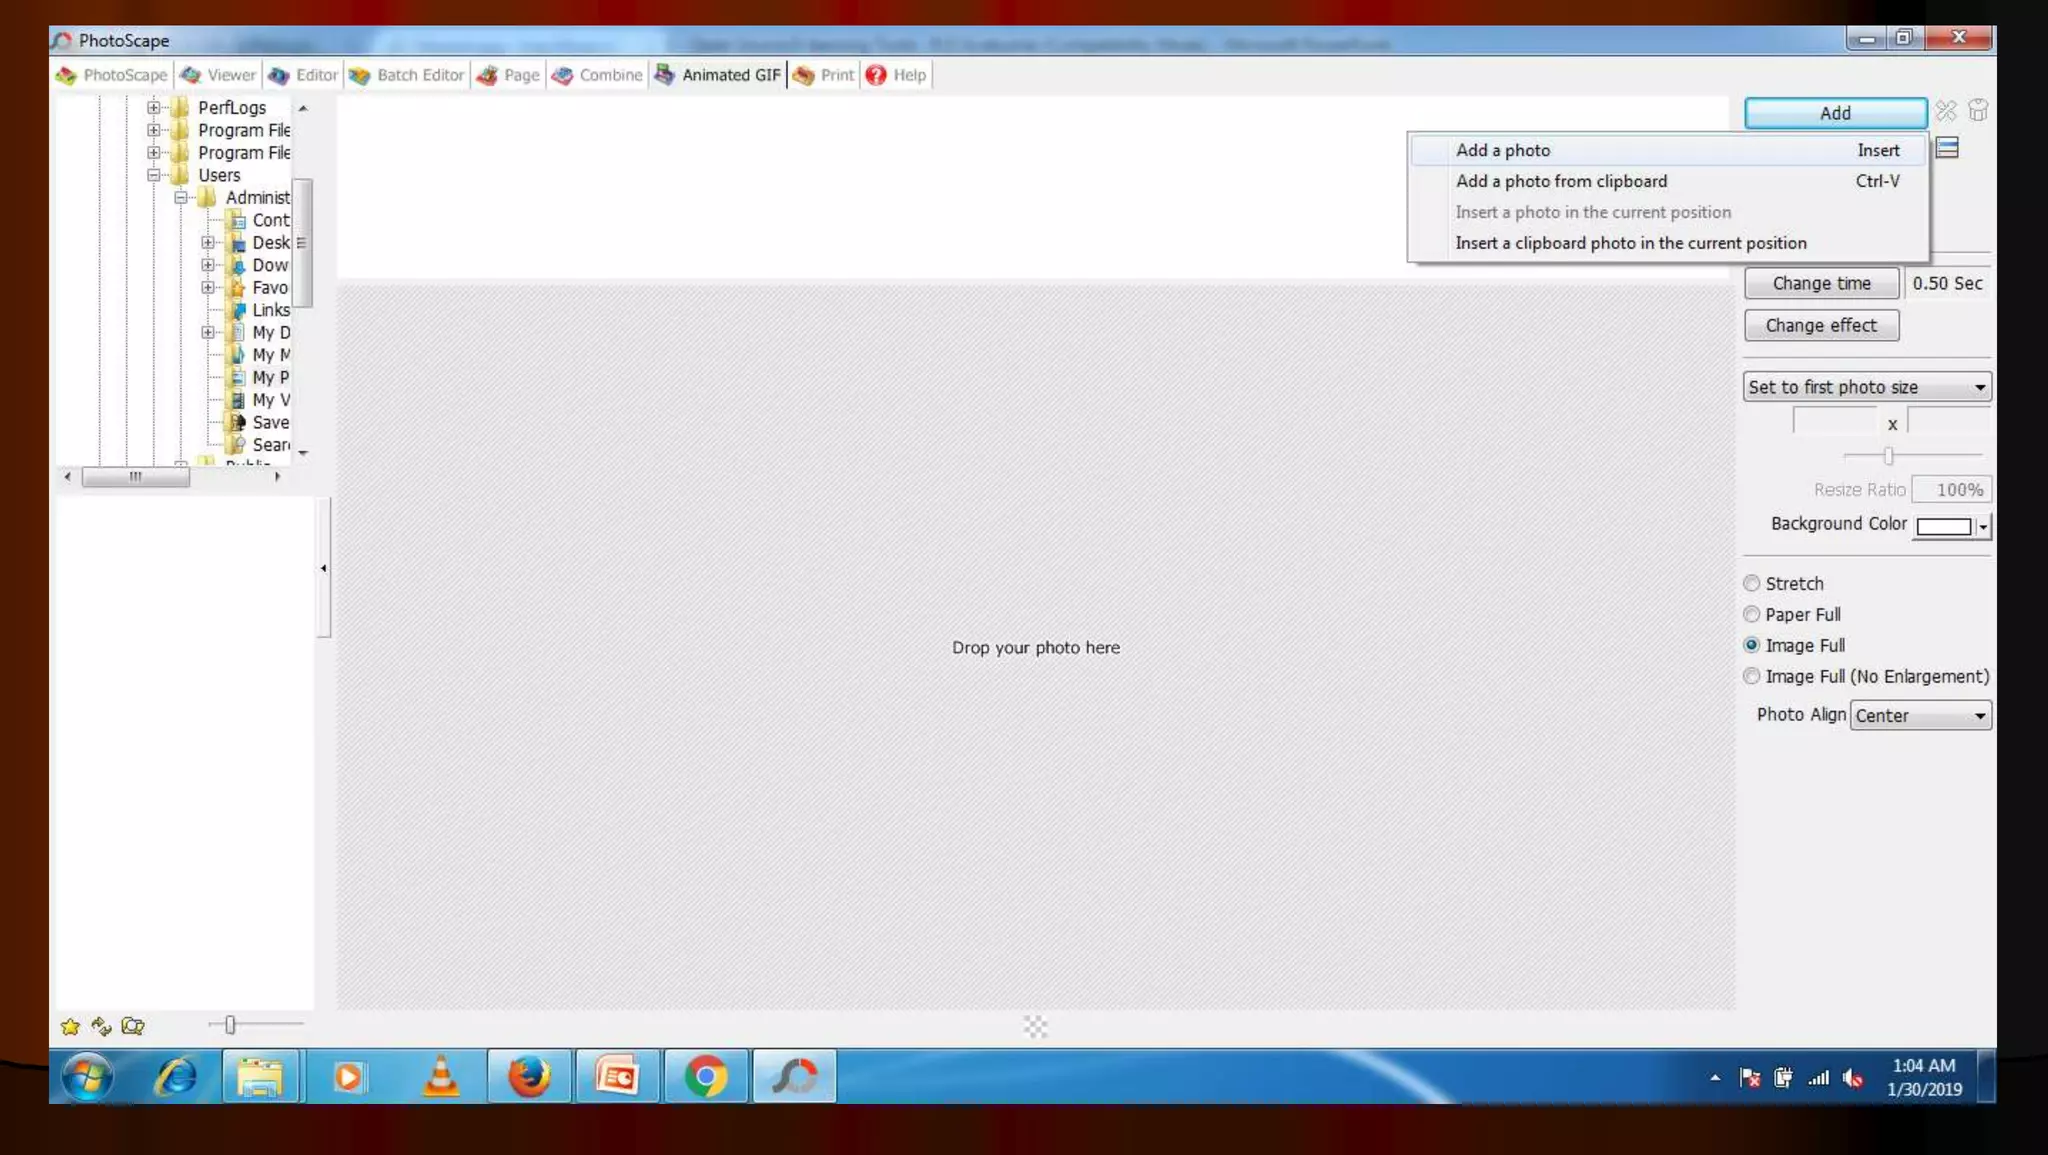
Task: Click the refresh arrows icon beside the star
Action: click(x=101, y=1026)
